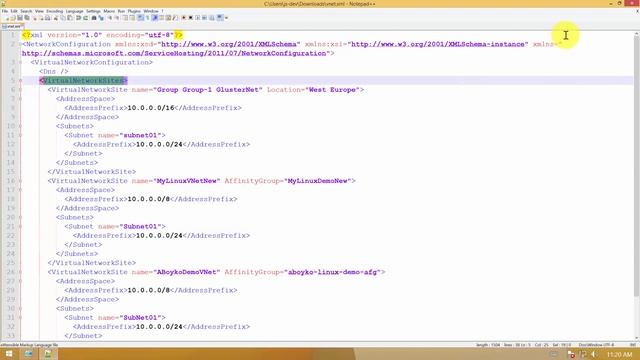
Task: Click the XMLSchema URL on line 2
Action: click(229, 44)
